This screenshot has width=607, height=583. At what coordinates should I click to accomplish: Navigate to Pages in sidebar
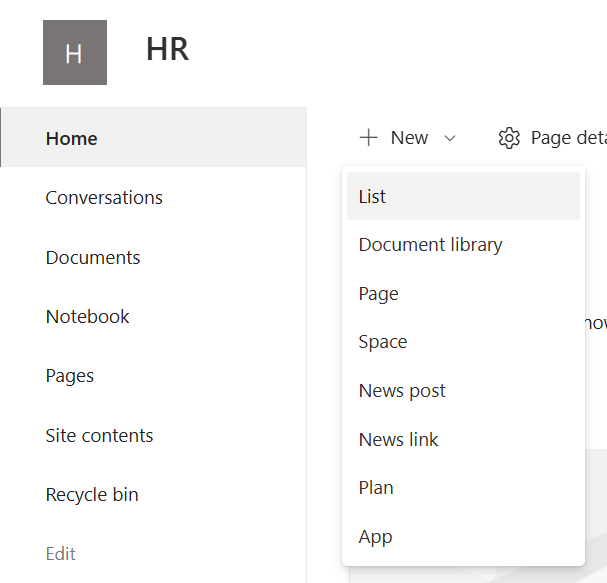coord(70,376)
